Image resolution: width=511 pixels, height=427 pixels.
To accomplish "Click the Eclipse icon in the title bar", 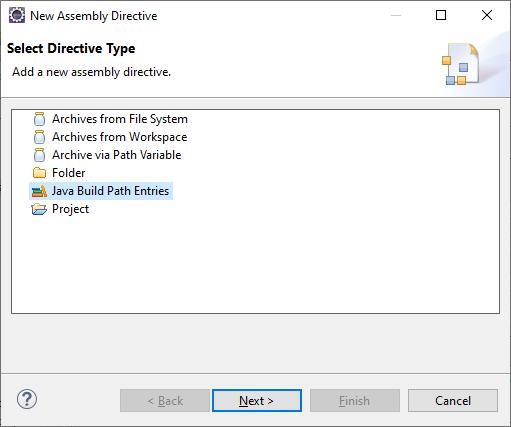I will click(17, 15).
